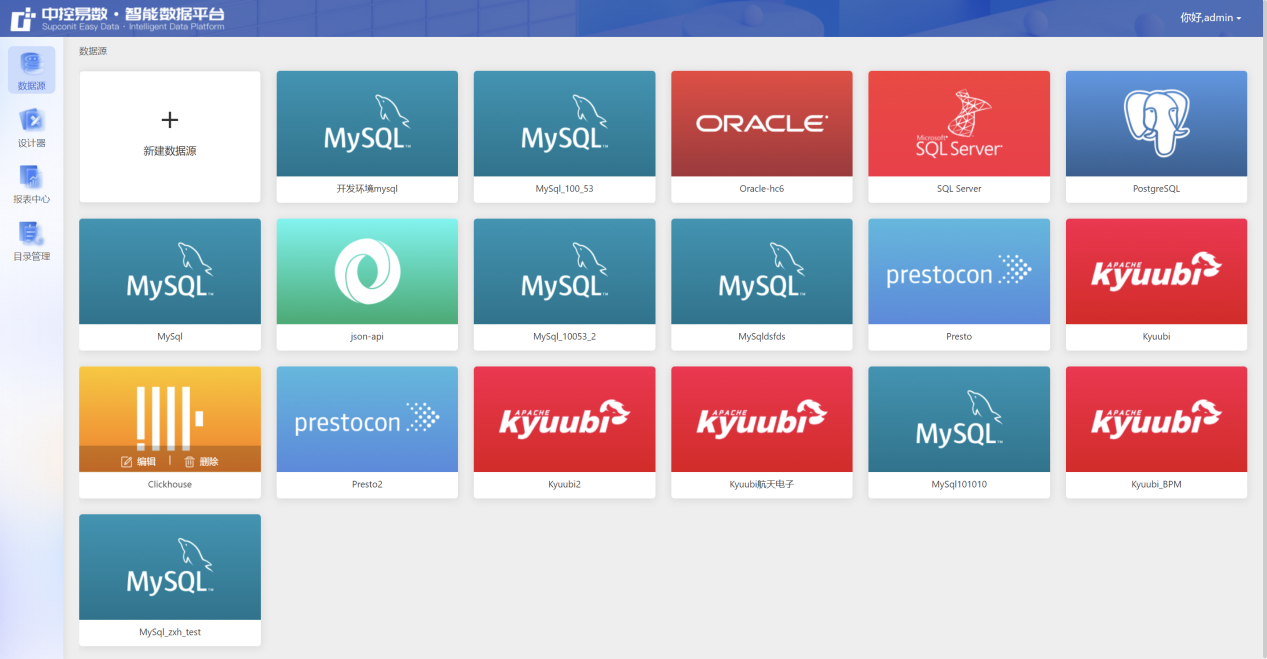Viewport: 1267px width, 659px height.
Task: Choose the MySql101010 data source card
Action: tap(959, 432)
